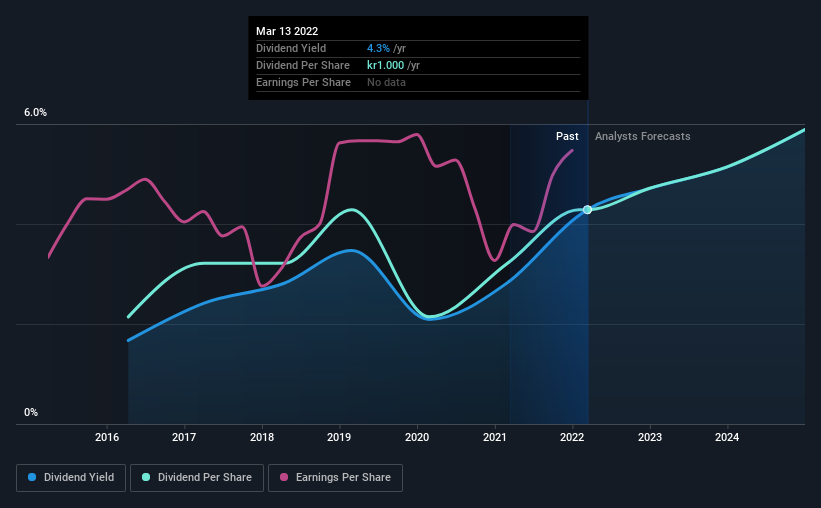This screenshot has width=821, height=508.
Task: Click the Mar 13 2022 tooltip date
Action: point(287,31)
